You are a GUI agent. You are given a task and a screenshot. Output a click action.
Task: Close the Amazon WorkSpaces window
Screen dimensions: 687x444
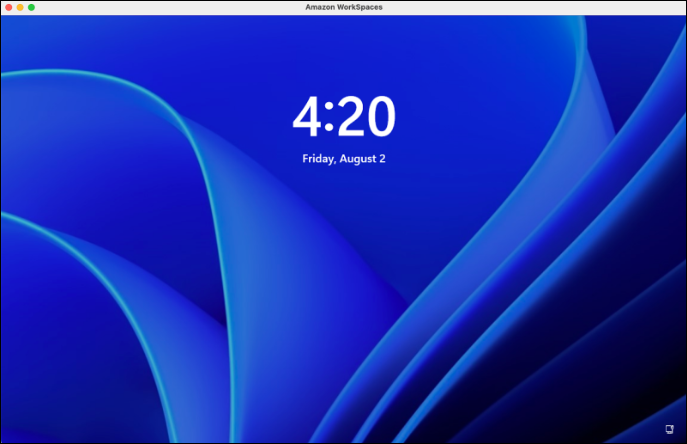pyautogui.click(x=8, y=7)
